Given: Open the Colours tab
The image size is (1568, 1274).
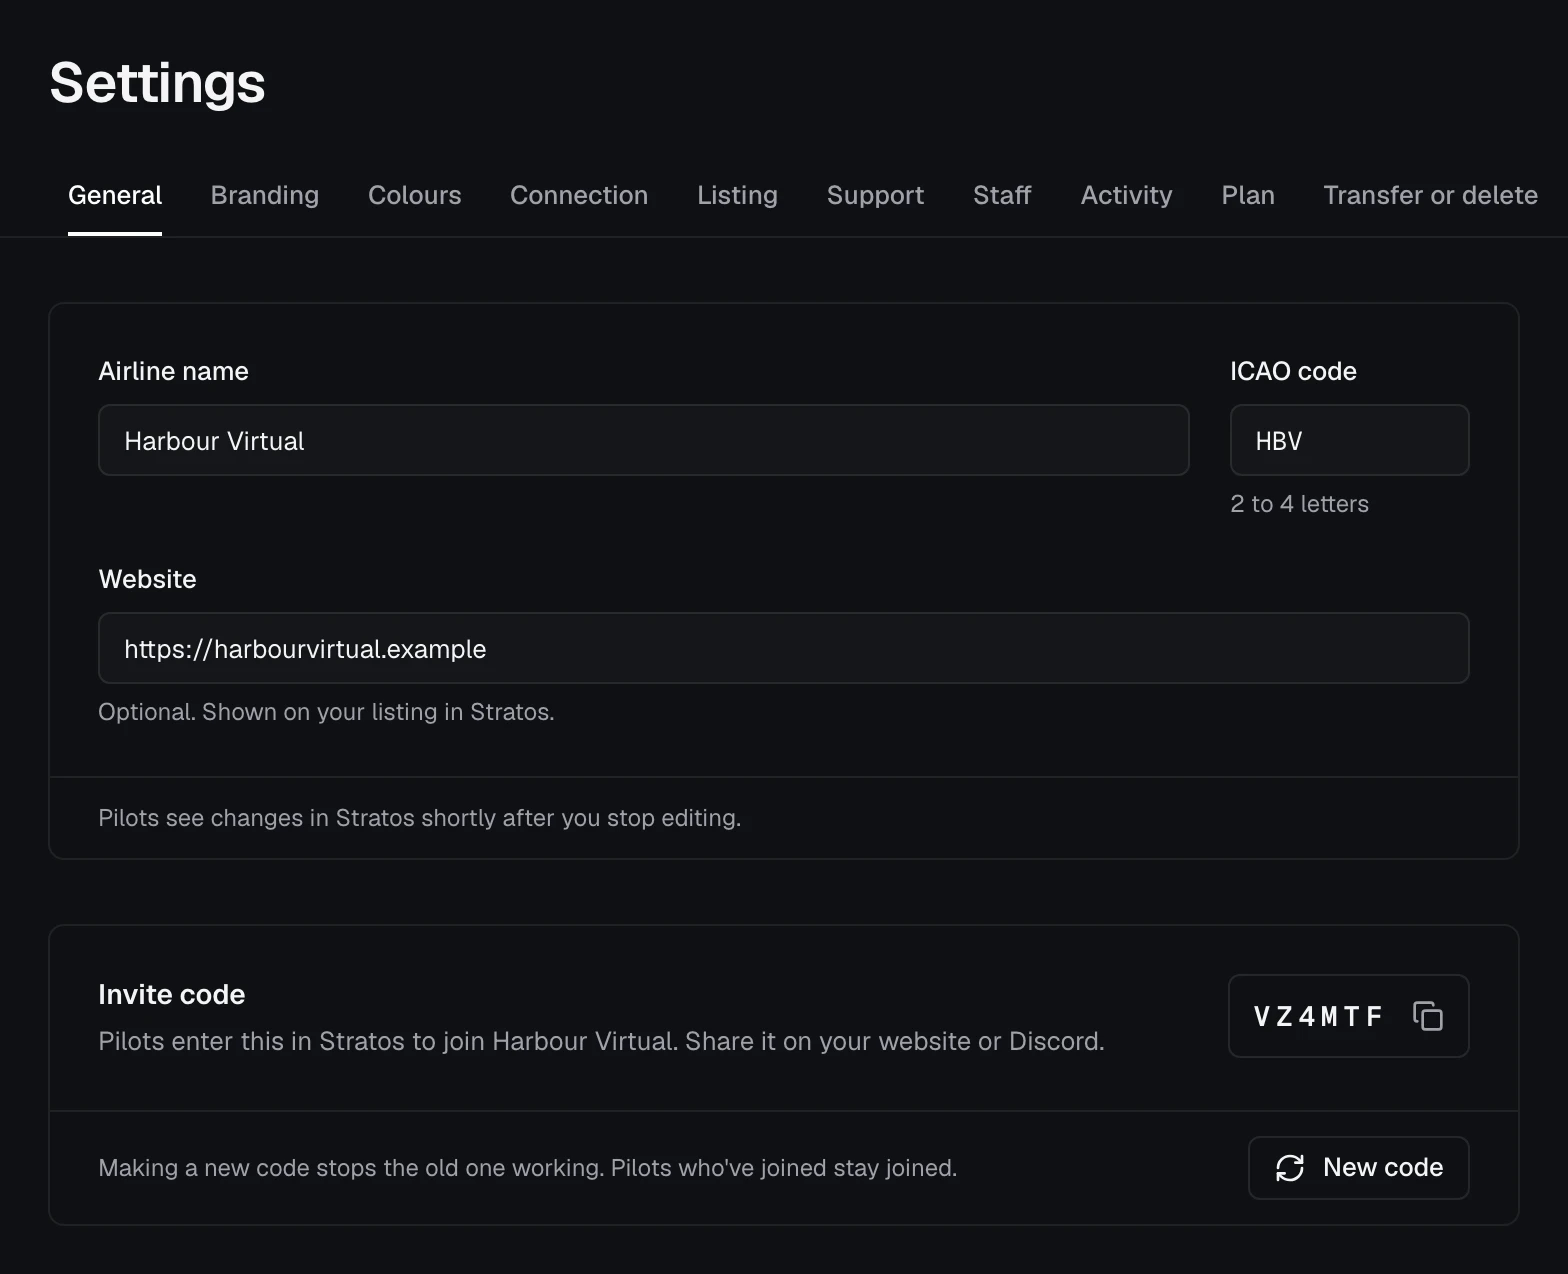Looking at the screenshot, I should 415,195.
